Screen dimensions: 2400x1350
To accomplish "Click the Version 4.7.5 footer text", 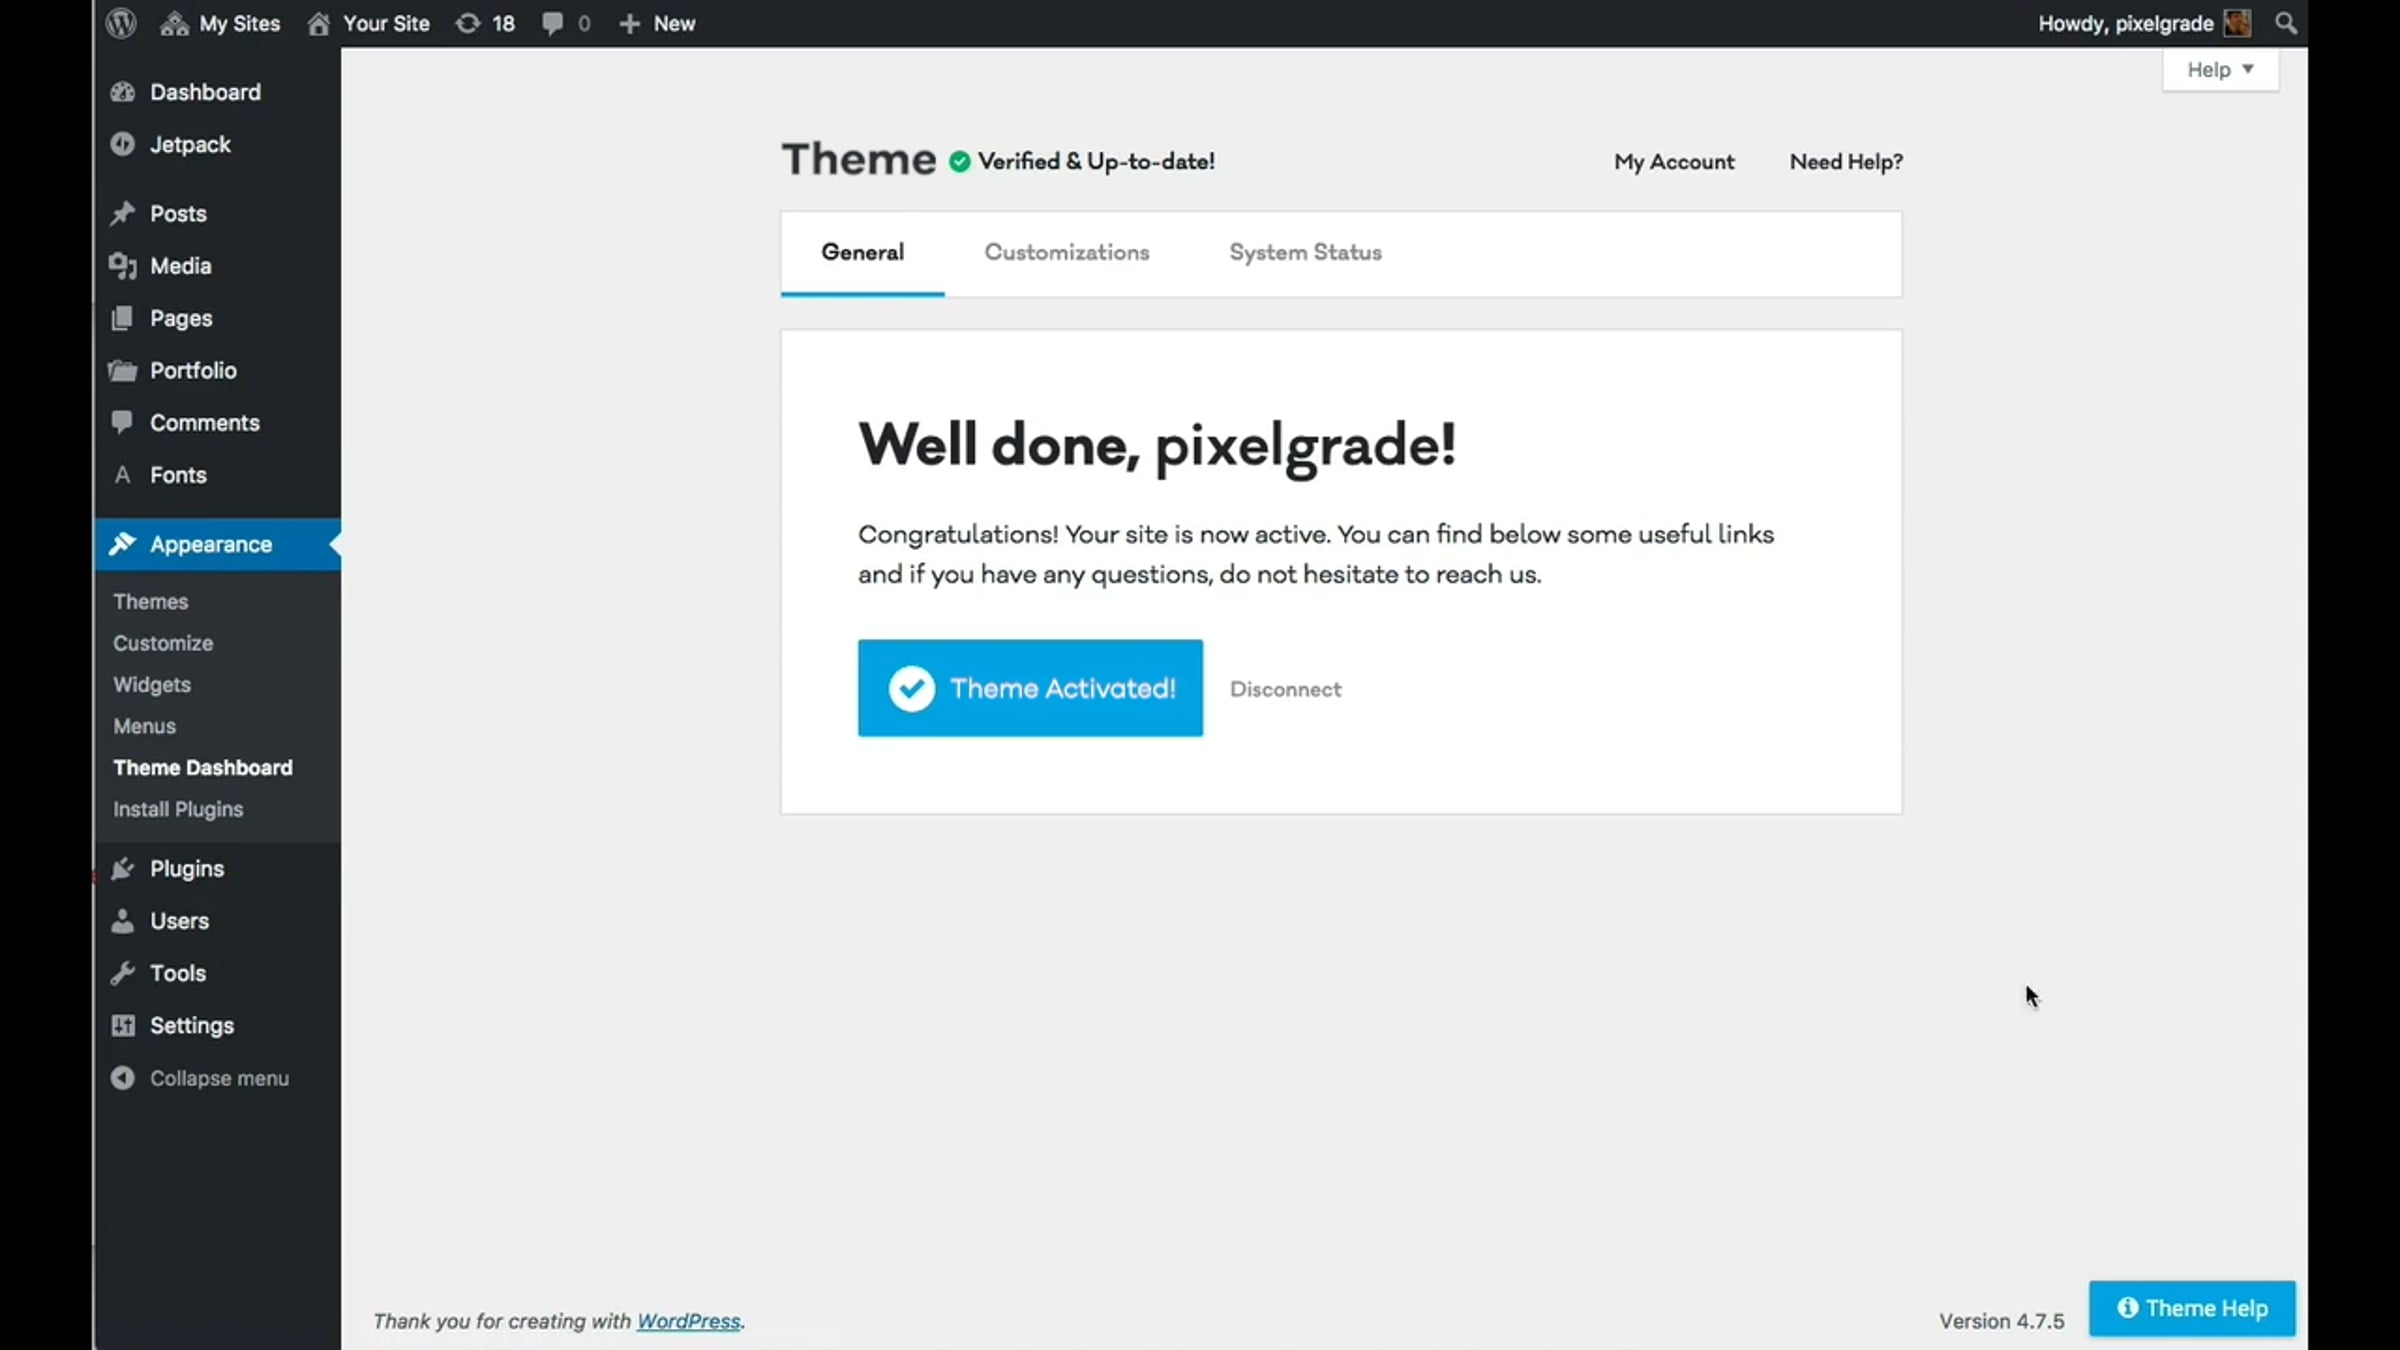I will click(2001, 1321).
